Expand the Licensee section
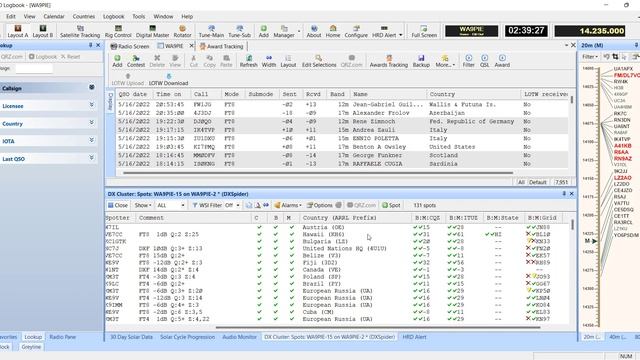The height and width of the screenshot is (360, 640). pyautogui.click(x=91, y=105)
